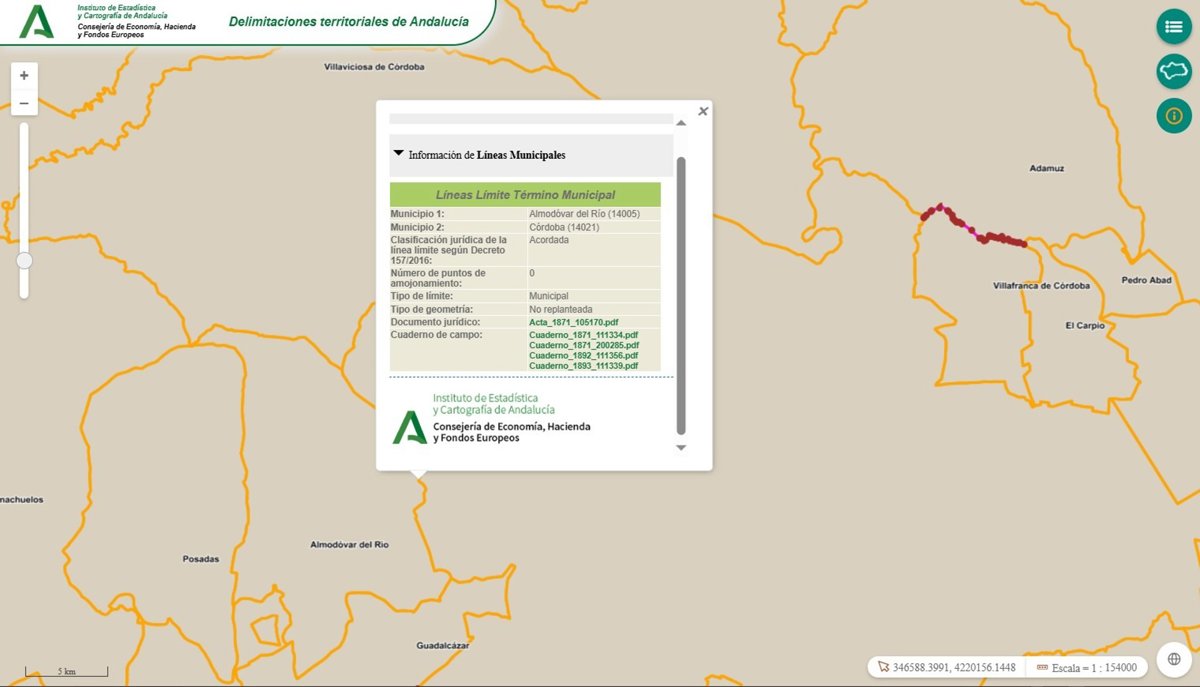Open the information button
Viewport: 1200px width, 687px height.
tap(1174, 116)
